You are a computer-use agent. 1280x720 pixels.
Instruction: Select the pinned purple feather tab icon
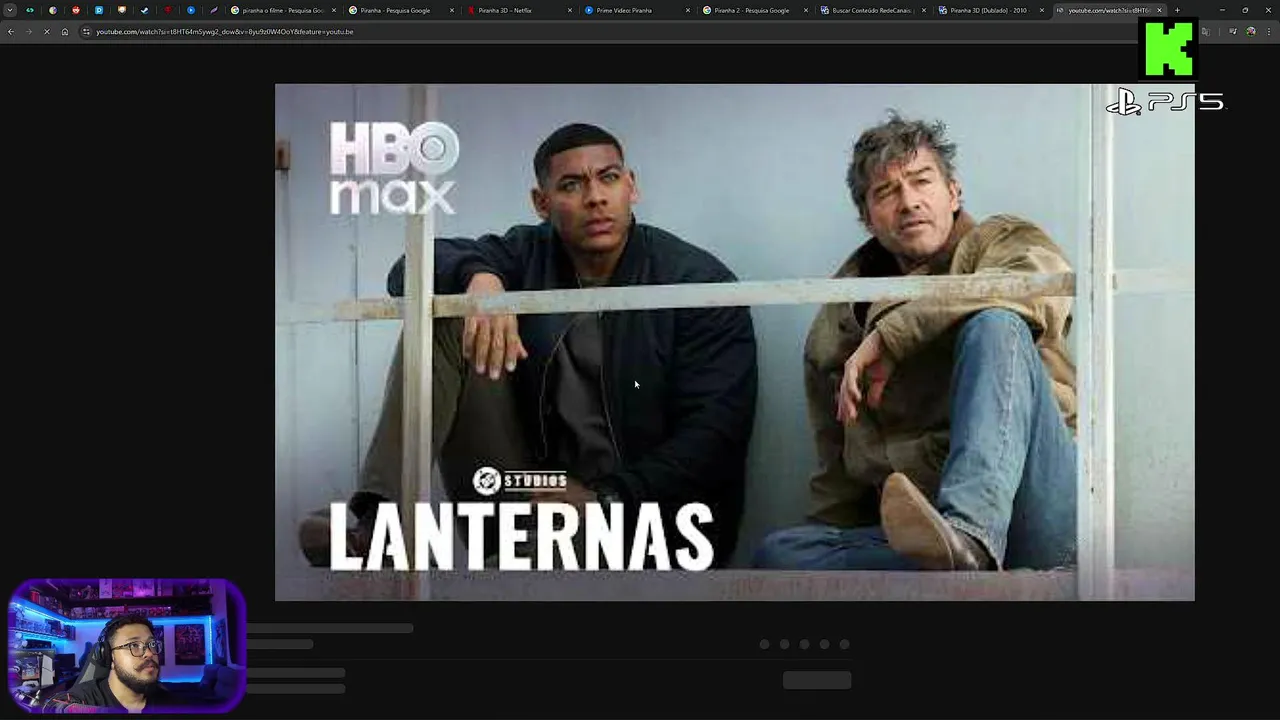click(x=214, y=10)
